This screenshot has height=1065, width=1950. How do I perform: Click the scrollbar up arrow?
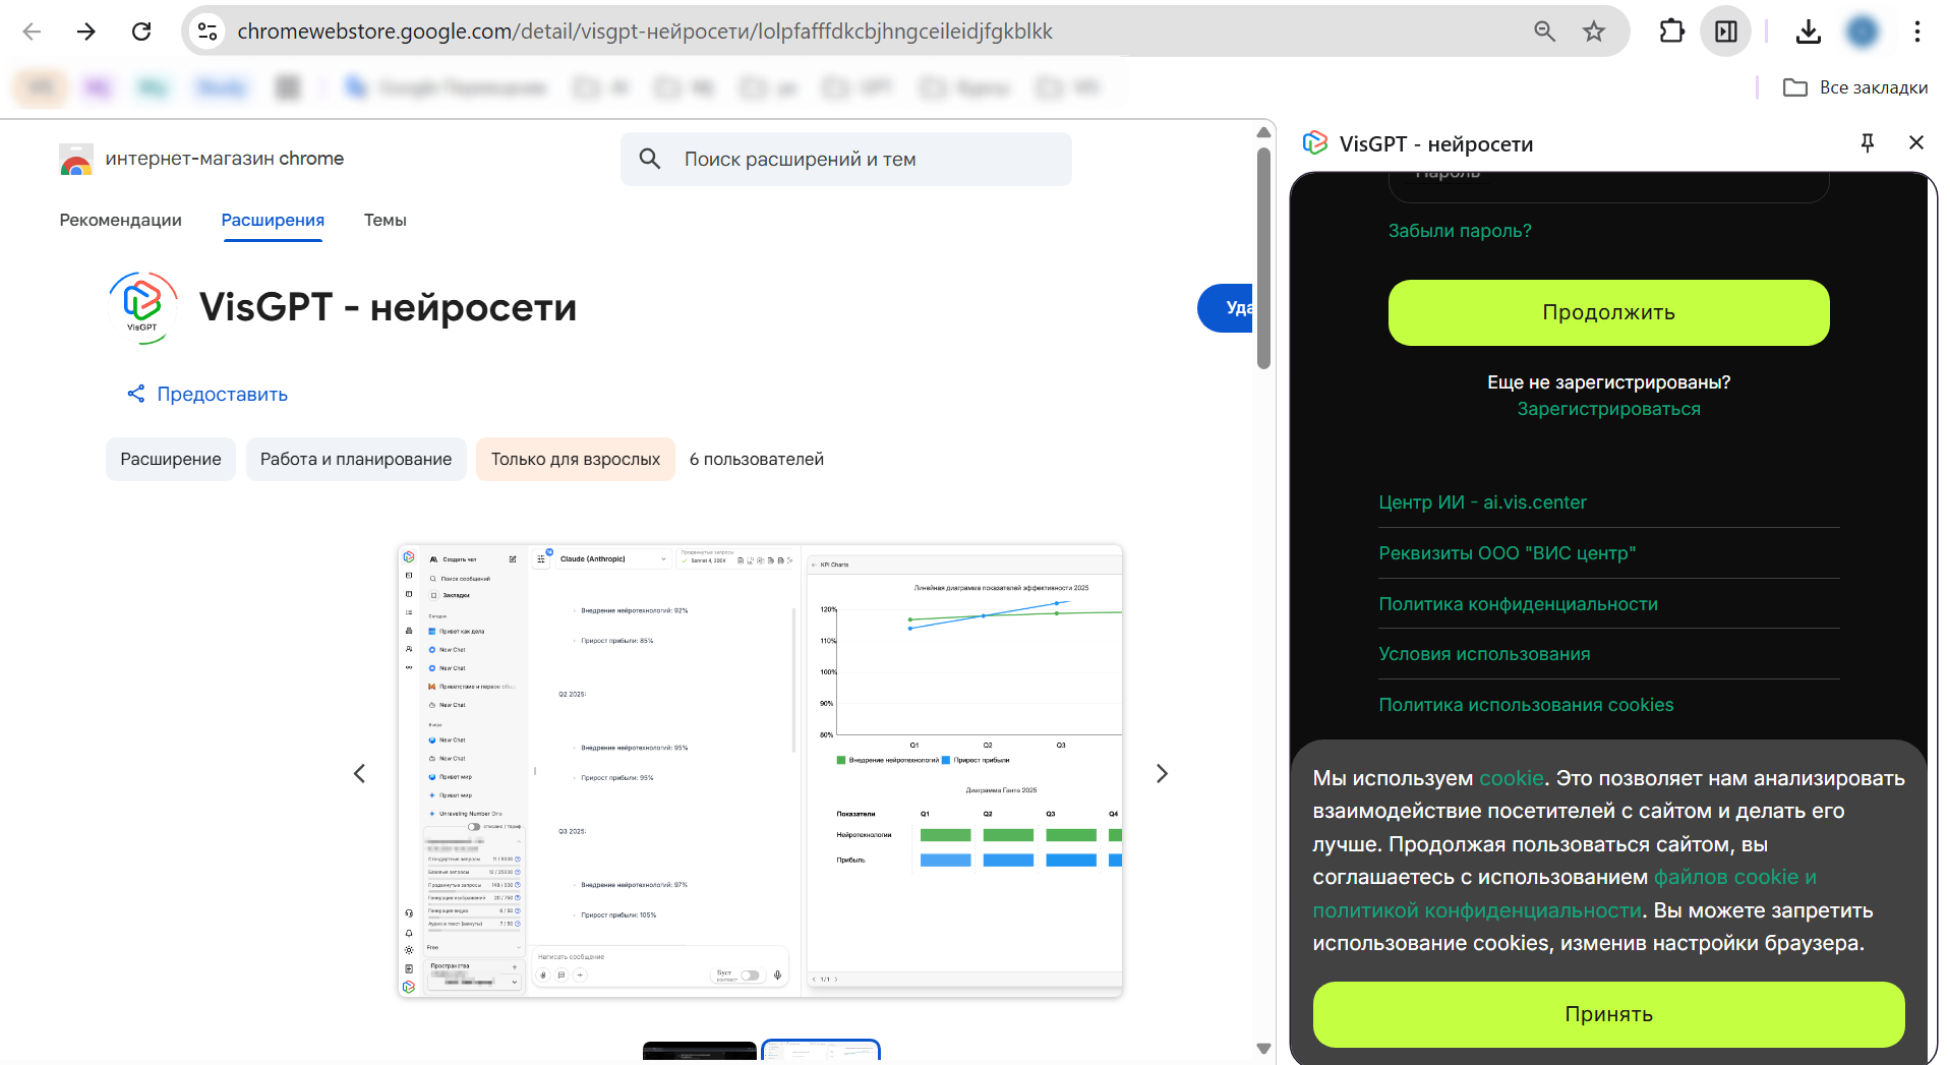click(1264, 132)
